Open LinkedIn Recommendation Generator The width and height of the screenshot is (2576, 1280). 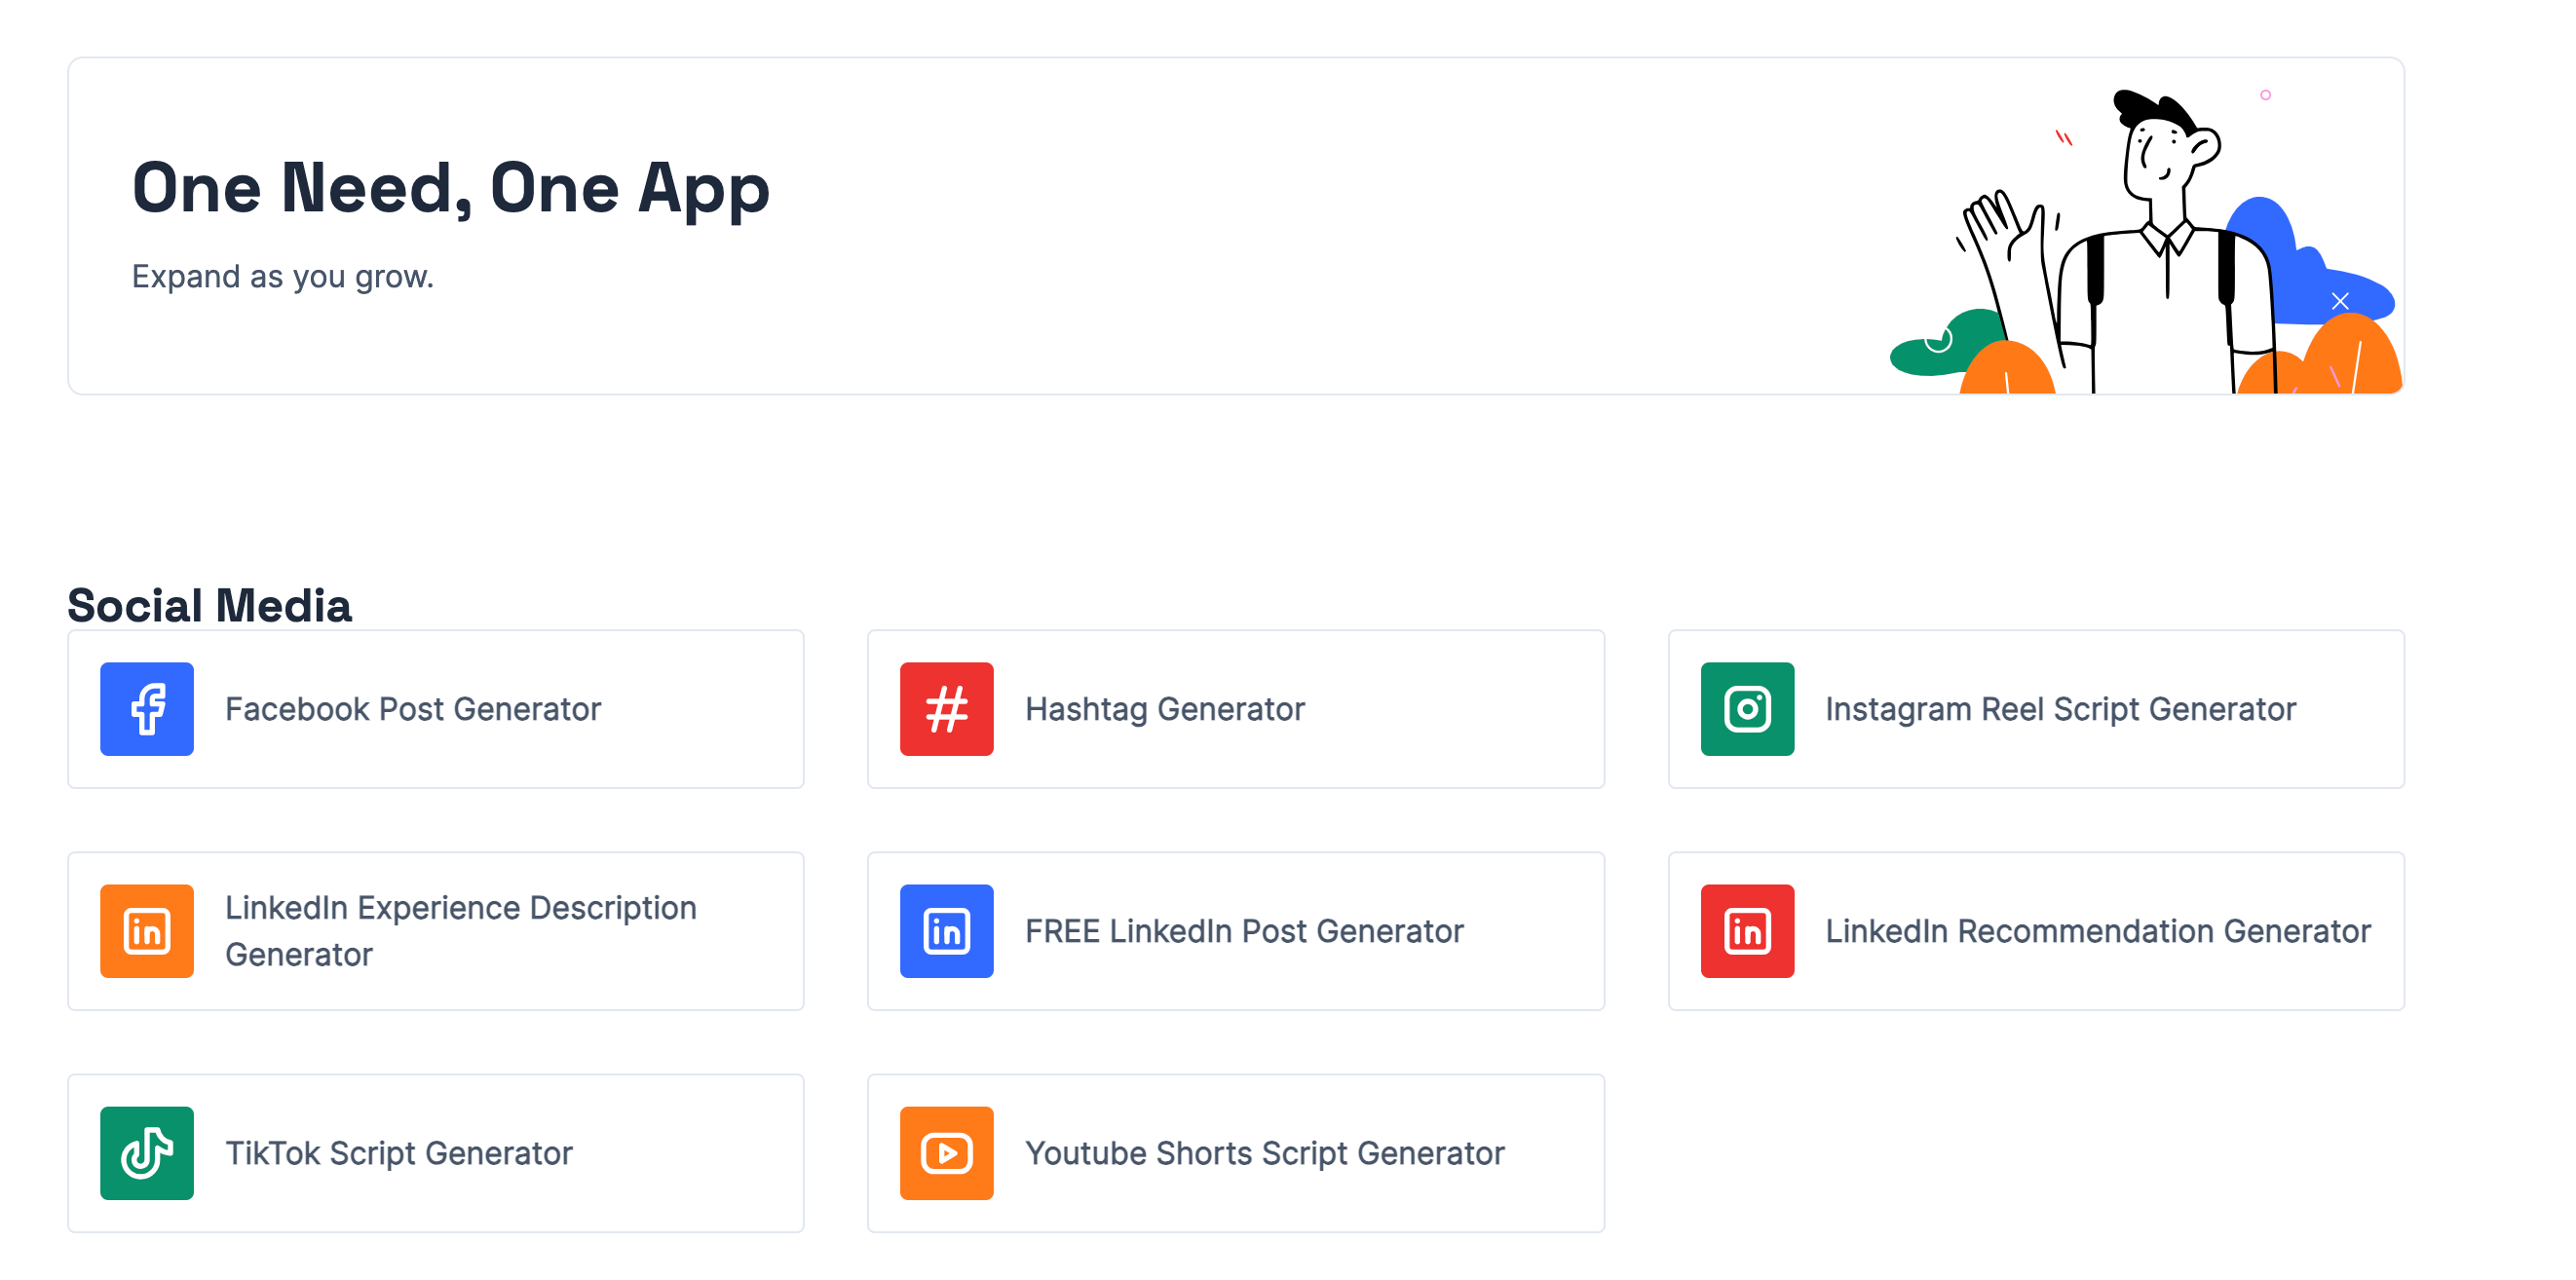(x=2036, y=931)
